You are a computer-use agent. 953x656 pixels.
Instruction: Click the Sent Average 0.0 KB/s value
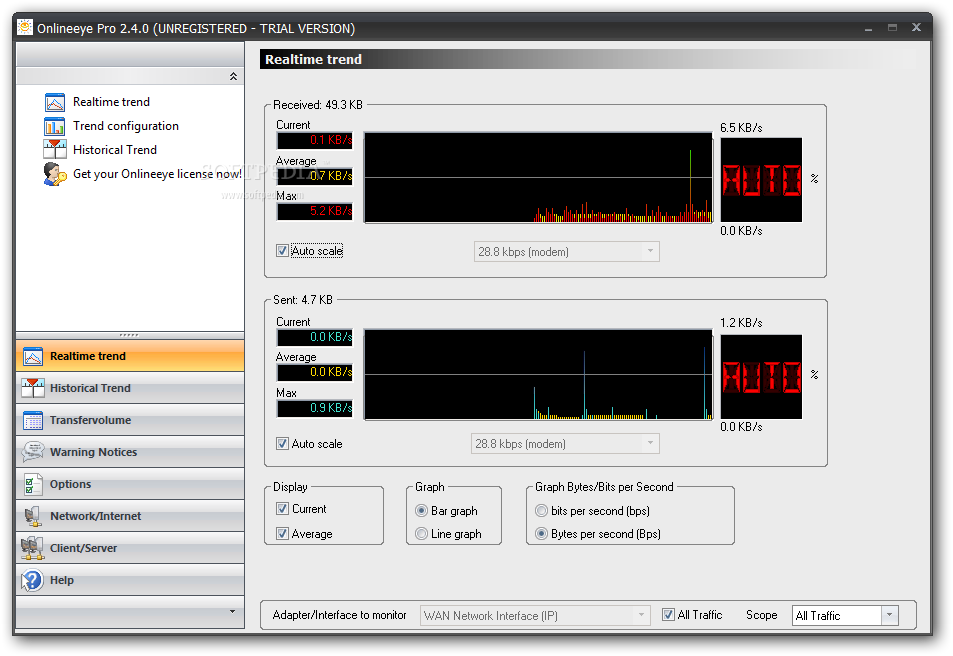click(x=315, y=372)
